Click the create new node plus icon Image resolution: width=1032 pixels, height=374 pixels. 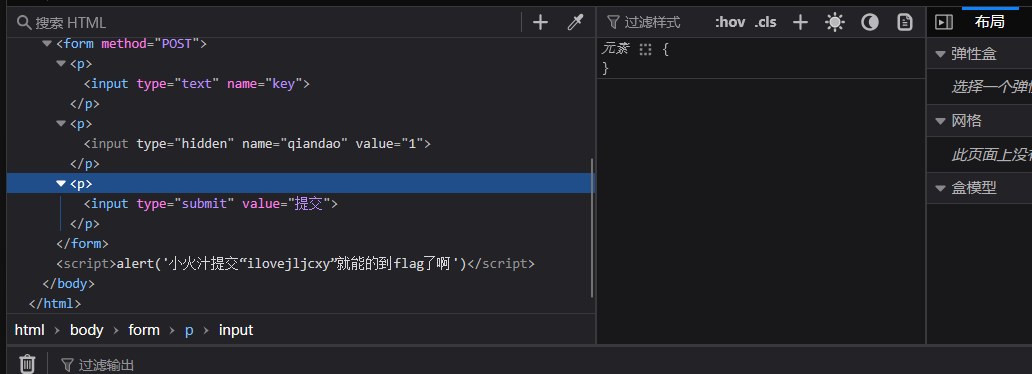(540, 22)
